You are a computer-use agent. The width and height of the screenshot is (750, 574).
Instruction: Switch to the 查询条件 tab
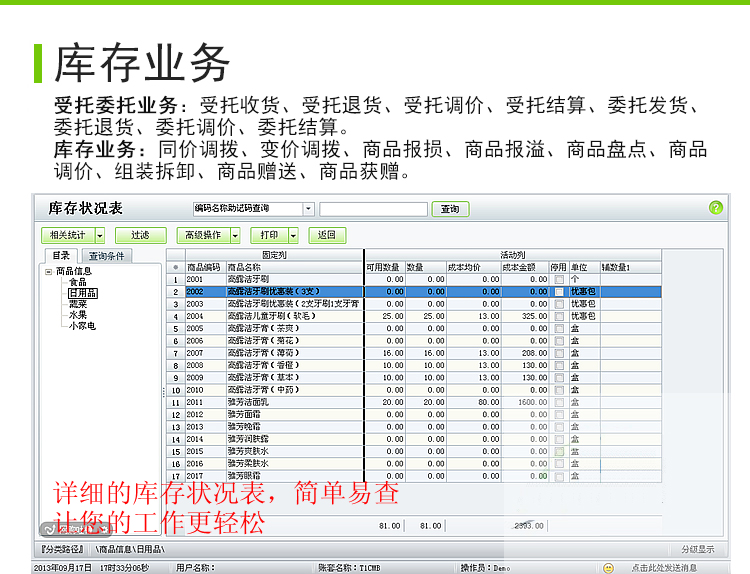pos(106,256)
